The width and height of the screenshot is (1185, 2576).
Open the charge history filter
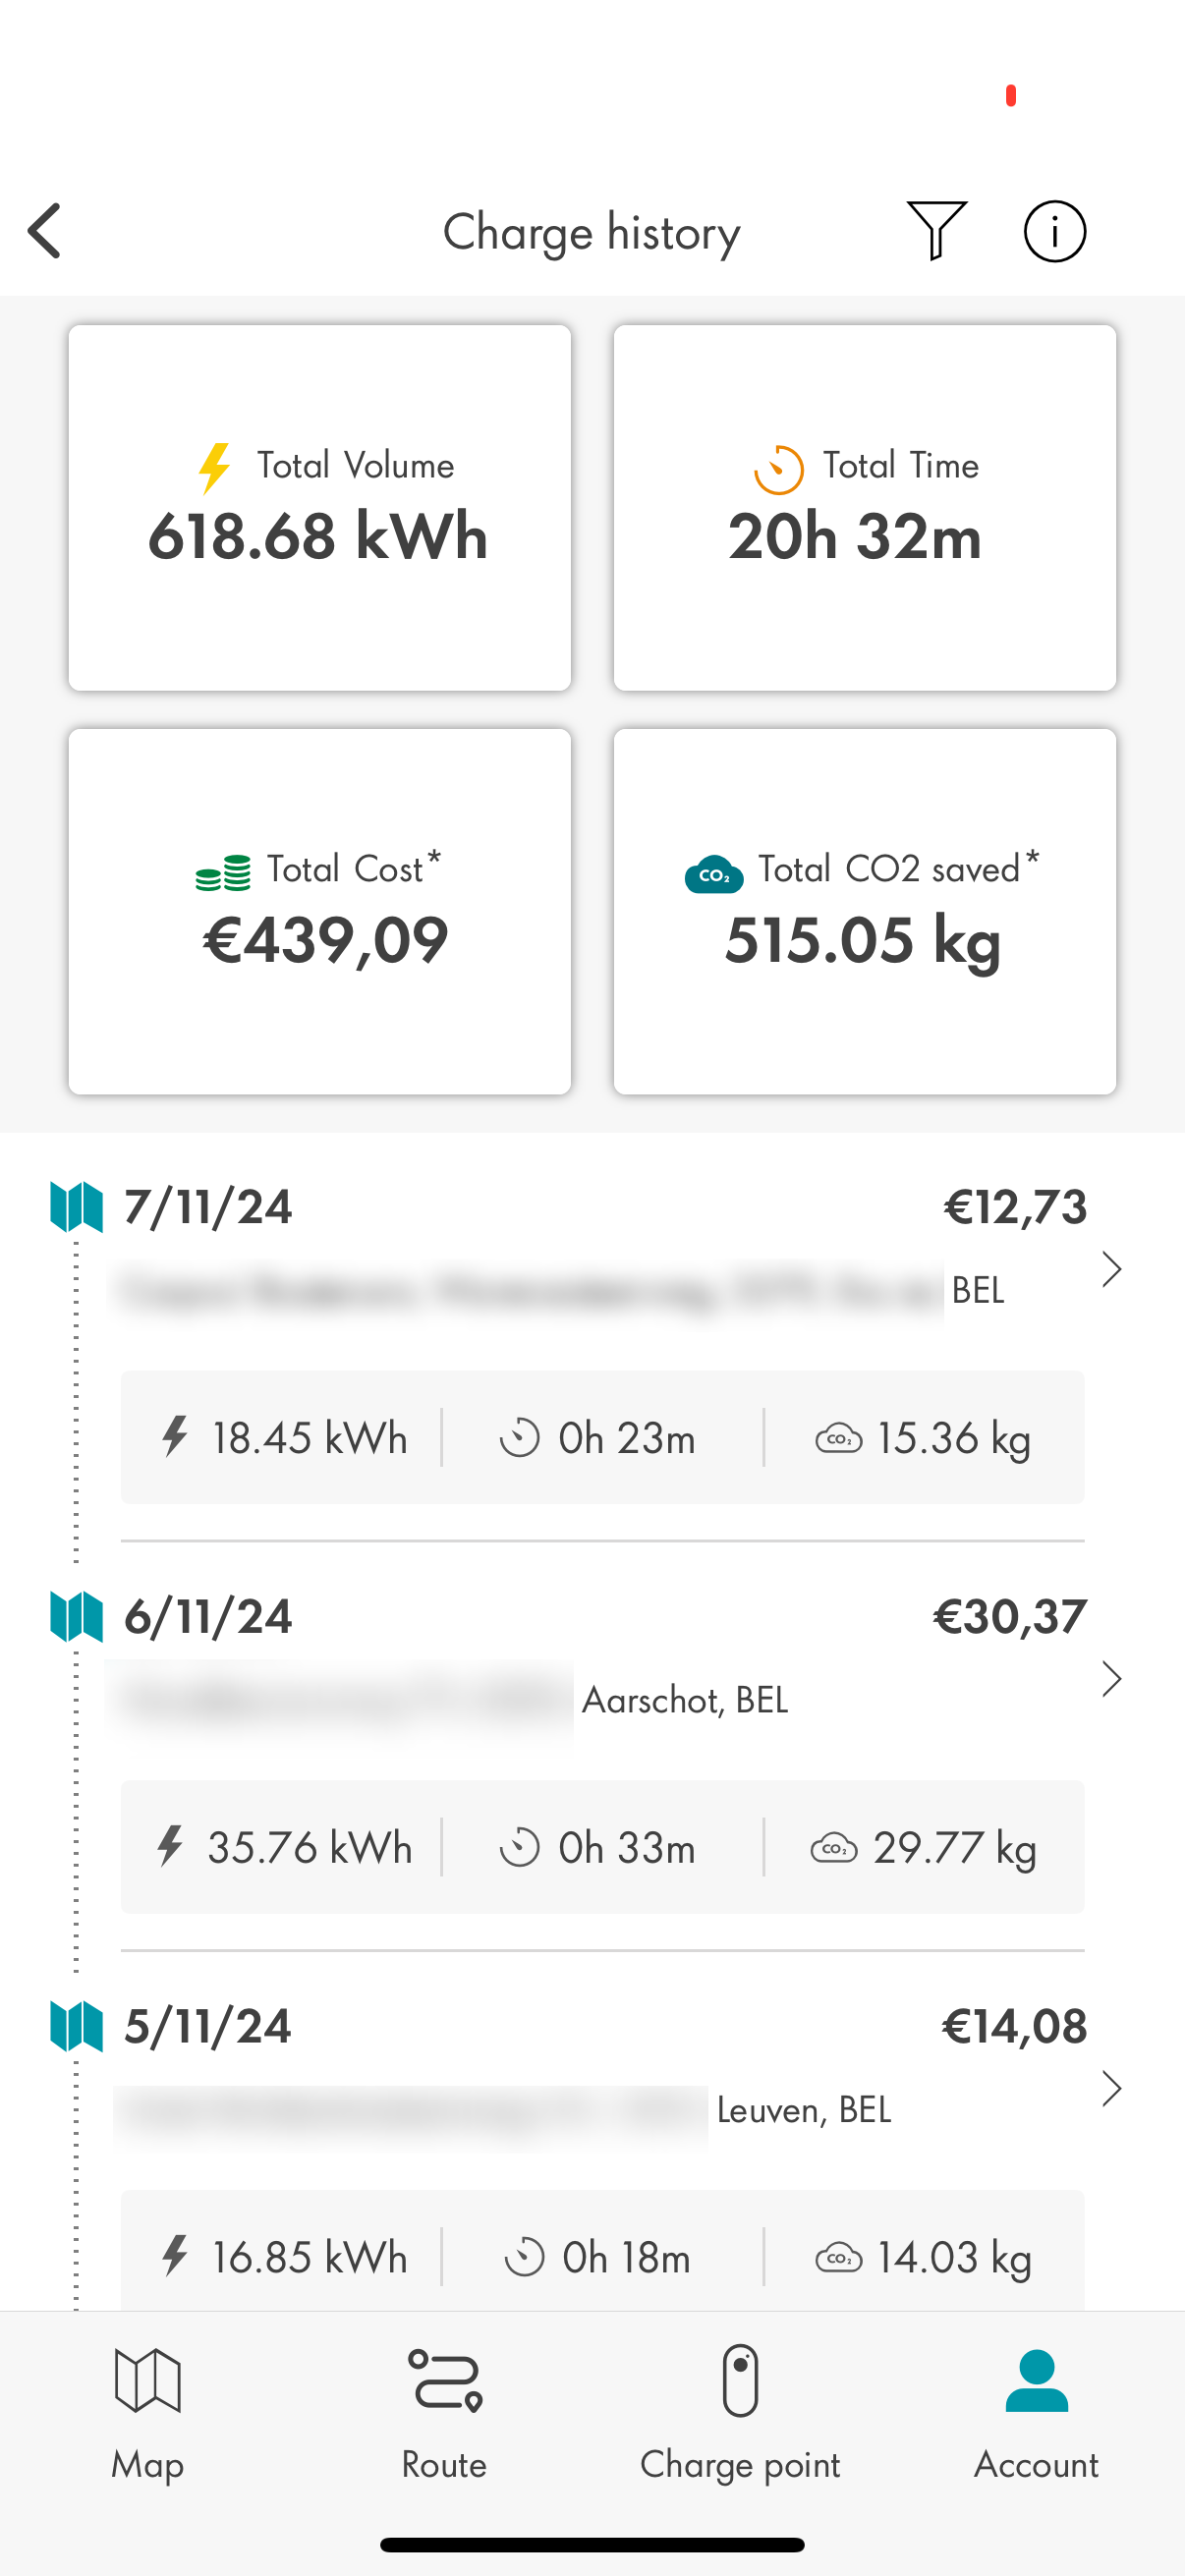936,231
